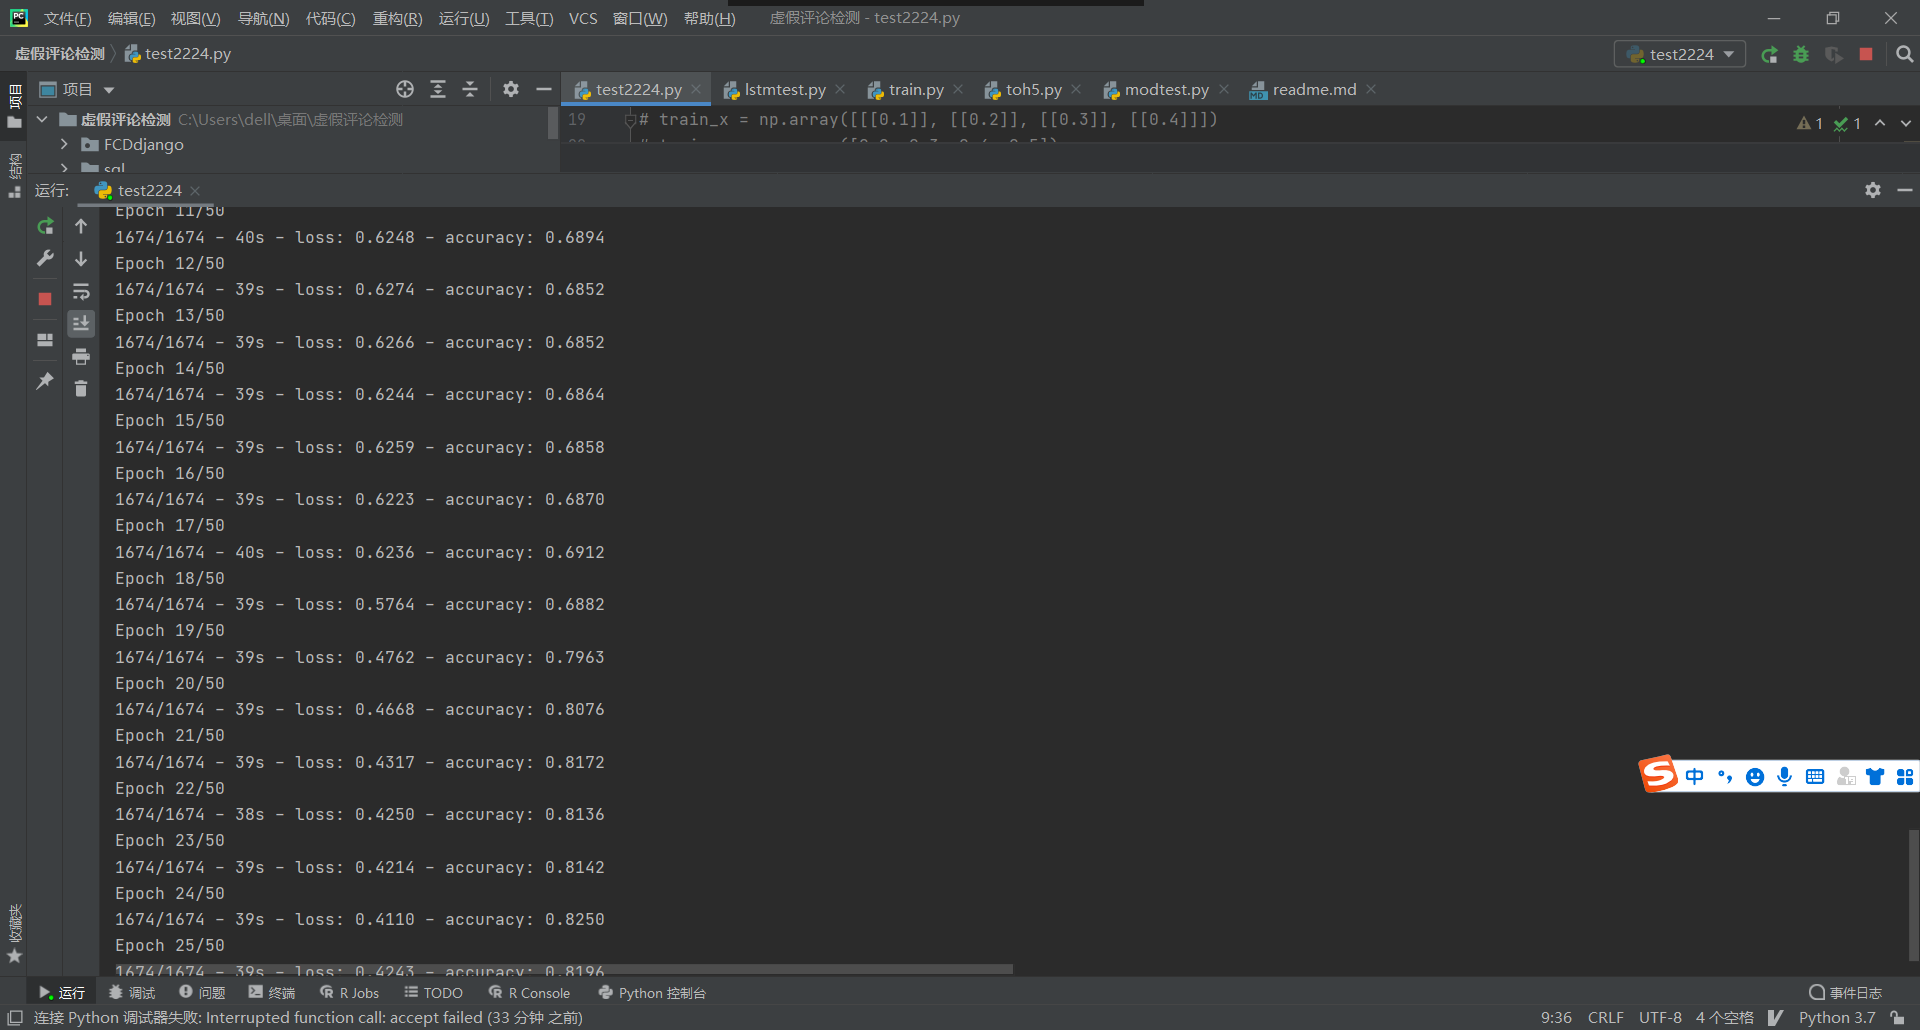Open the 终端 terminal tool window
Image resolution: width=1920 pixels, height=1030 pixels.
tap(272, 992)
